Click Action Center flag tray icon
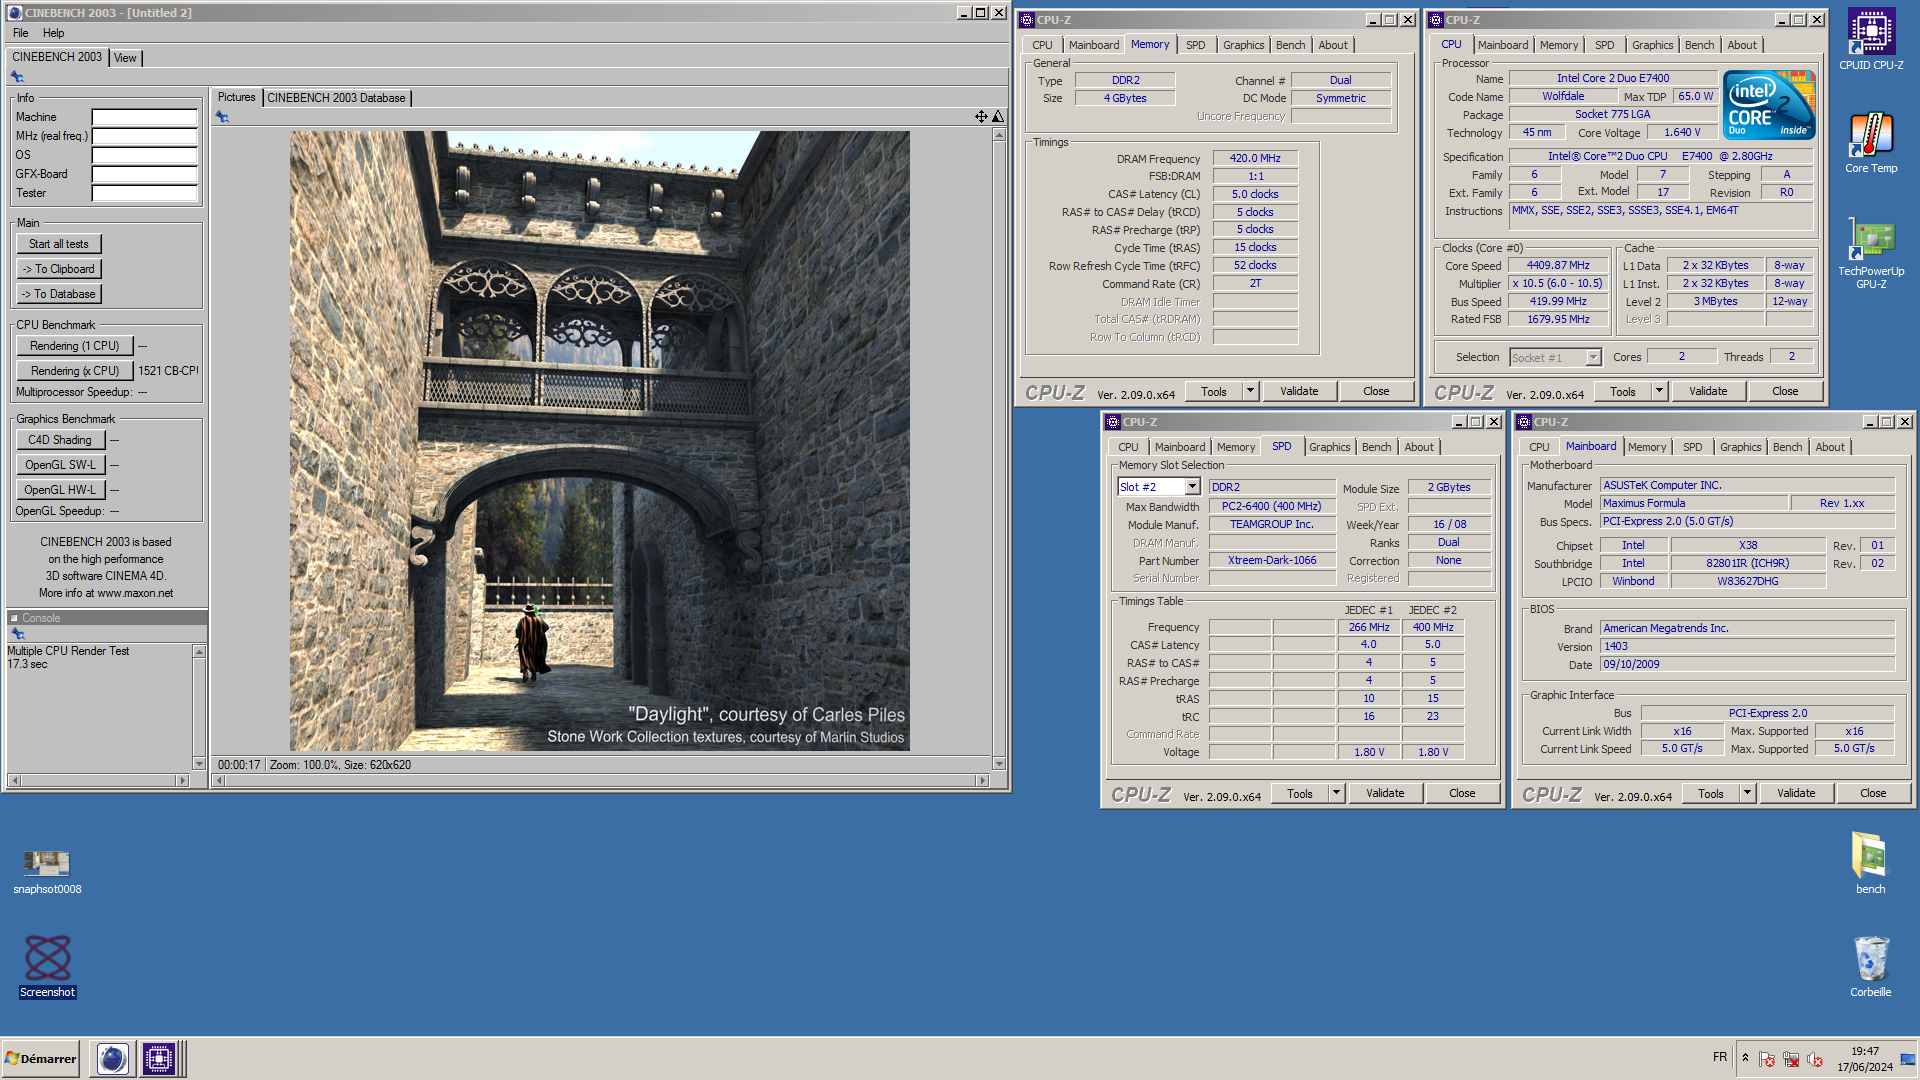 click(x=1767, y=1059)
